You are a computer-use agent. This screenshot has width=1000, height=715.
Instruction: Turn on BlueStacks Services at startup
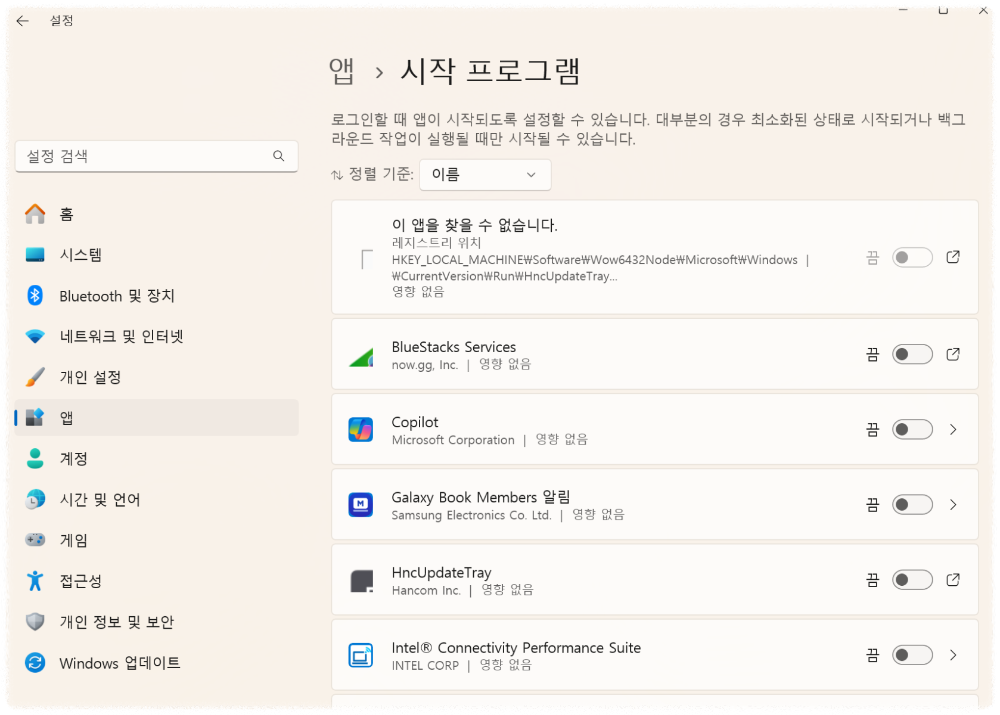[911, 354]
